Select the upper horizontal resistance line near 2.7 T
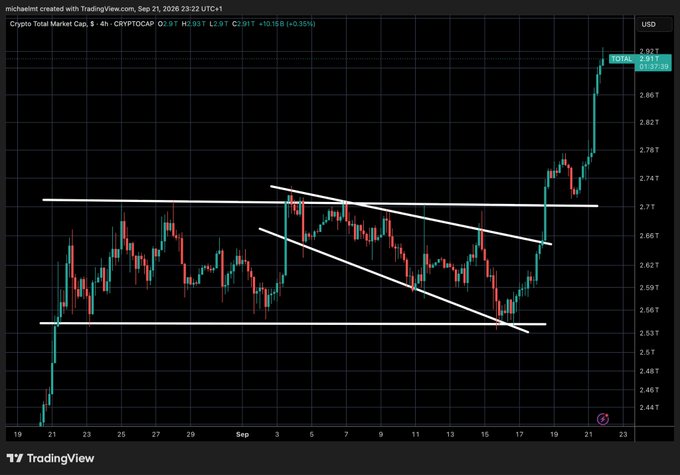 pyautogui.click(x=320, y=203)
